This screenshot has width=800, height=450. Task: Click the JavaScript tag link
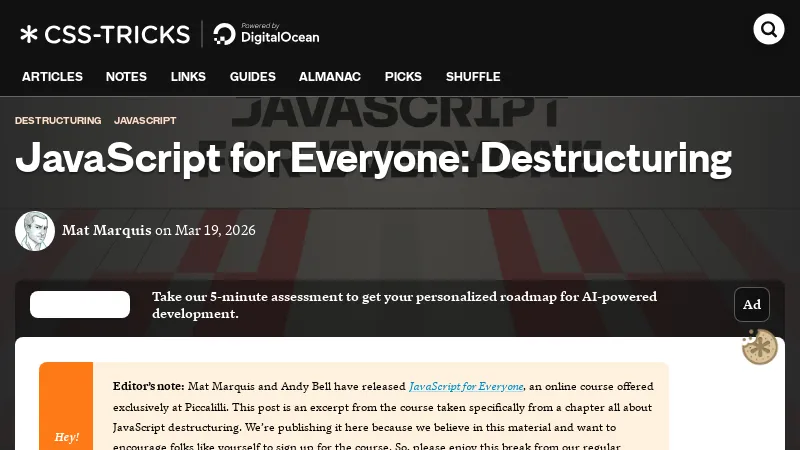[145, 120]
